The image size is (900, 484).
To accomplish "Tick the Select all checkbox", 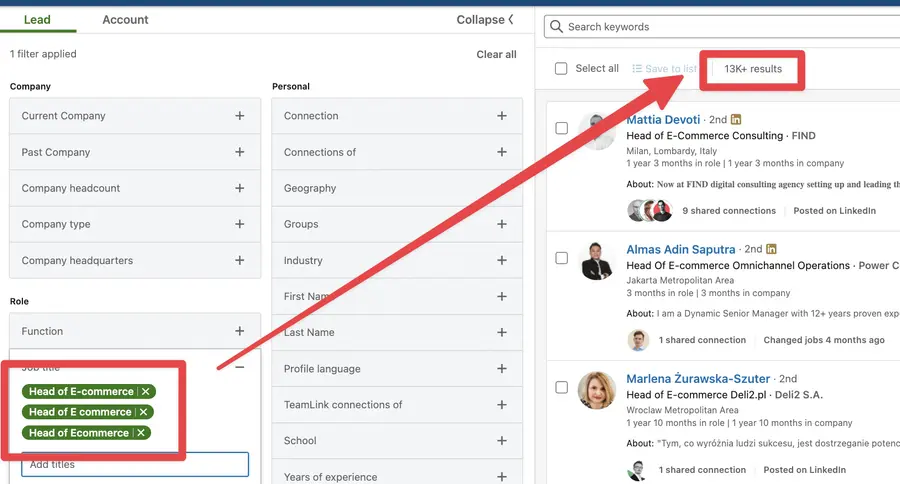I will pyautogui.click(x=561, y=69).
